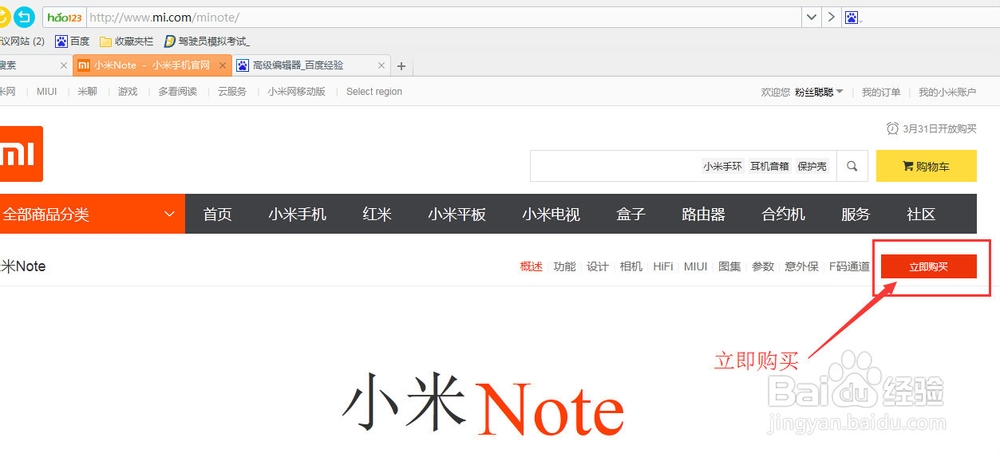Select 红米 in main navigation
Screen dimensions: 1000x457
tap(377, 214)
